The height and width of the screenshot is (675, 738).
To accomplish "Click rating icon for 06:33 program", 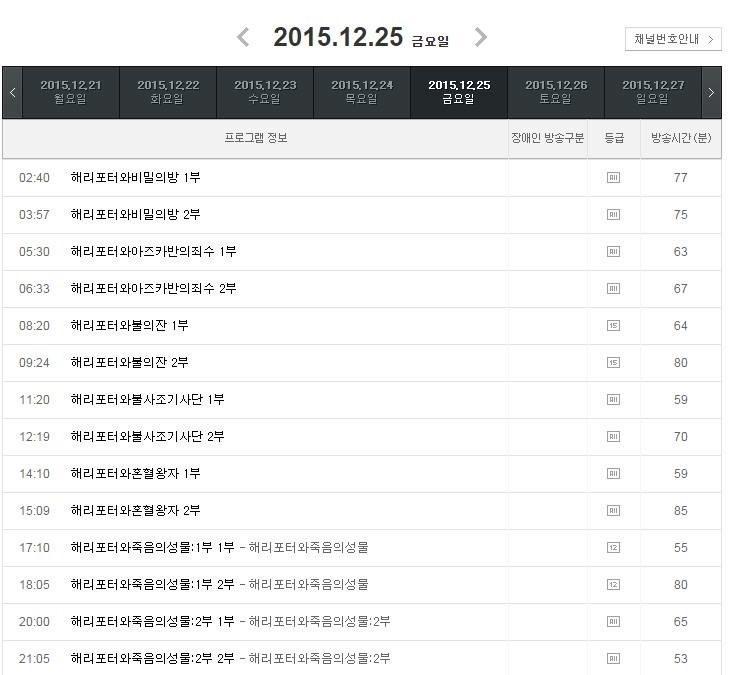I will [613, 289].
